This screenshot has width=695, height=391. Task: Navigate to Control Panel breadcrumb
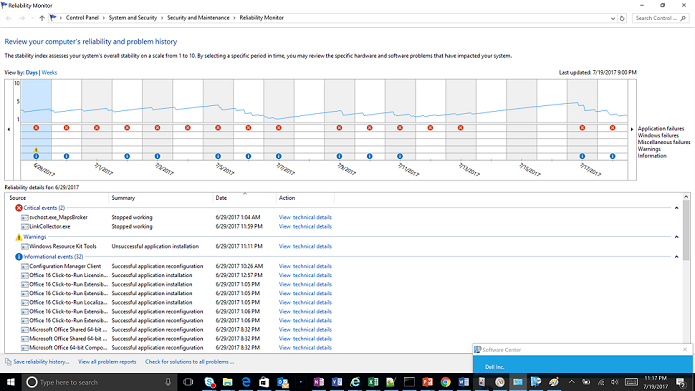click(x=82, y=18)
